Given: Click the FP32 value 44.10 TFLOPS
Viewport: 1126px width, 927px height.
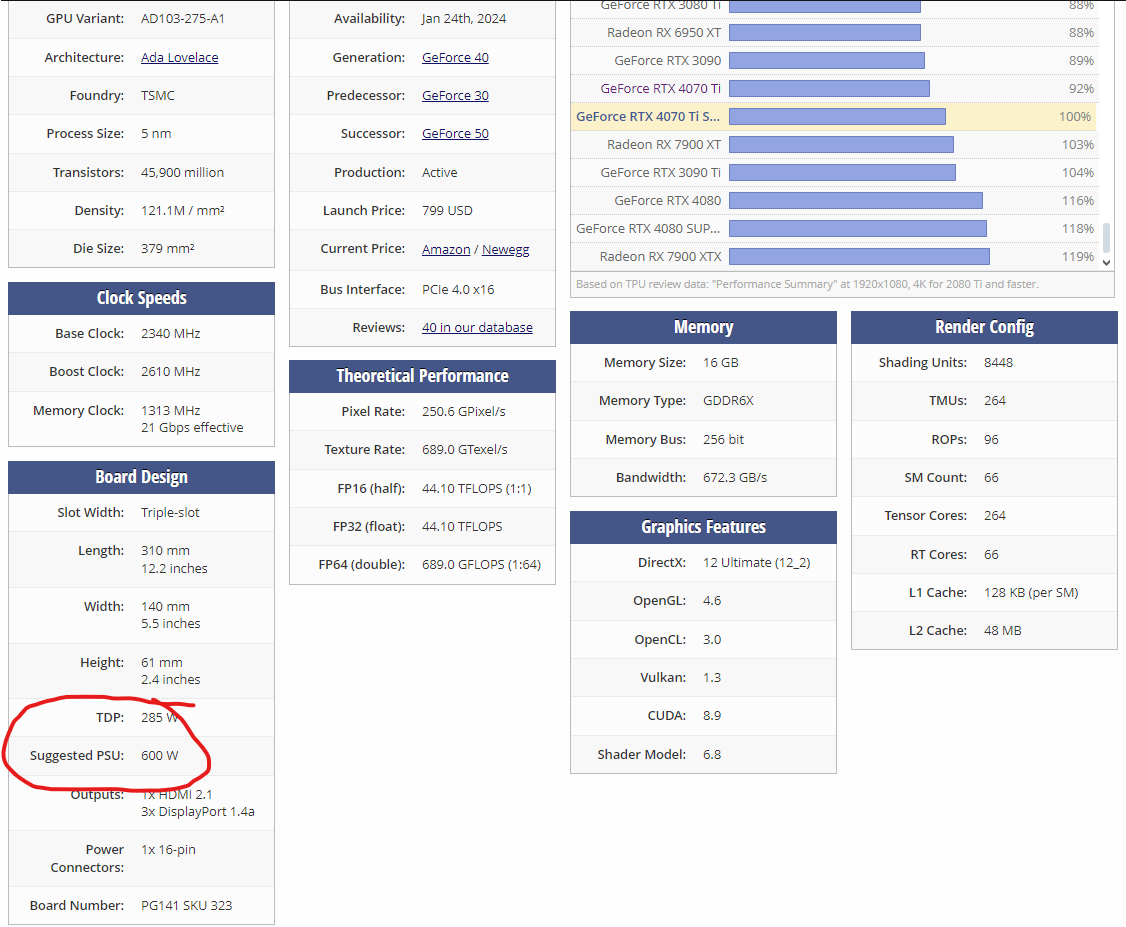Looking at the screenshot, I should 462,526.
